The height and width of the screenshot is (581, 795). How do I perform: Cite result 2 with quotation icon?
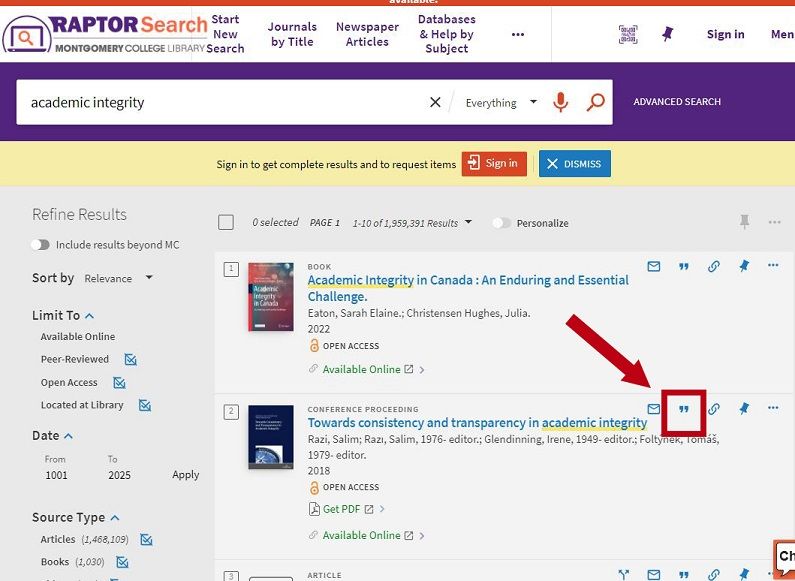[x=683, y=409]
